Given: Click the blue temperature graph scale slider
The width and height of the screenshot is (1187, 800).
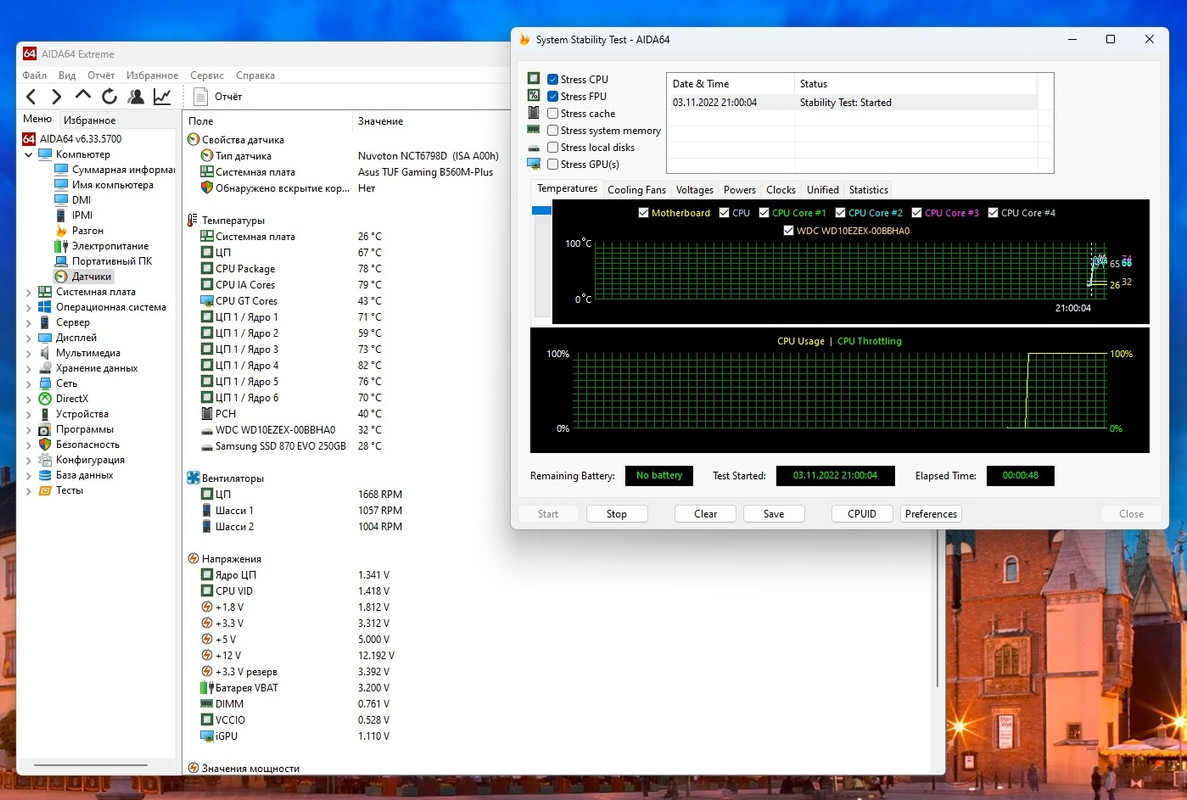Looking at the screenshot, I should [541, 210].
